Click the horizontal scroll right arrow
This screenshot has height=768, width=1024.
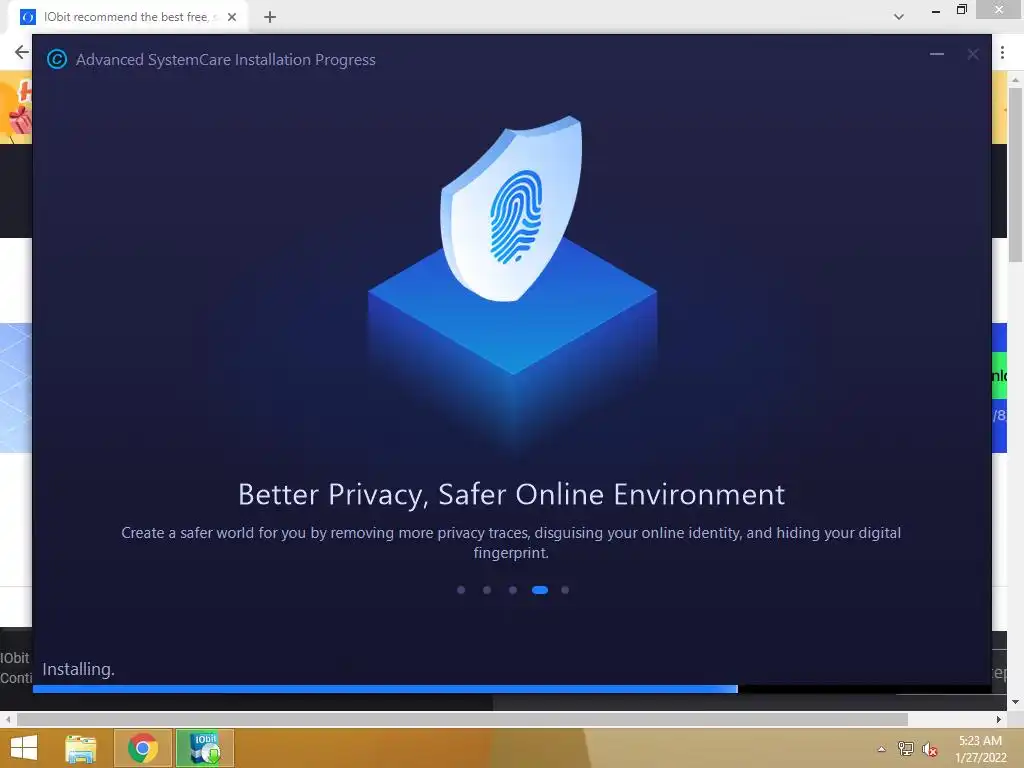(999, 720)
